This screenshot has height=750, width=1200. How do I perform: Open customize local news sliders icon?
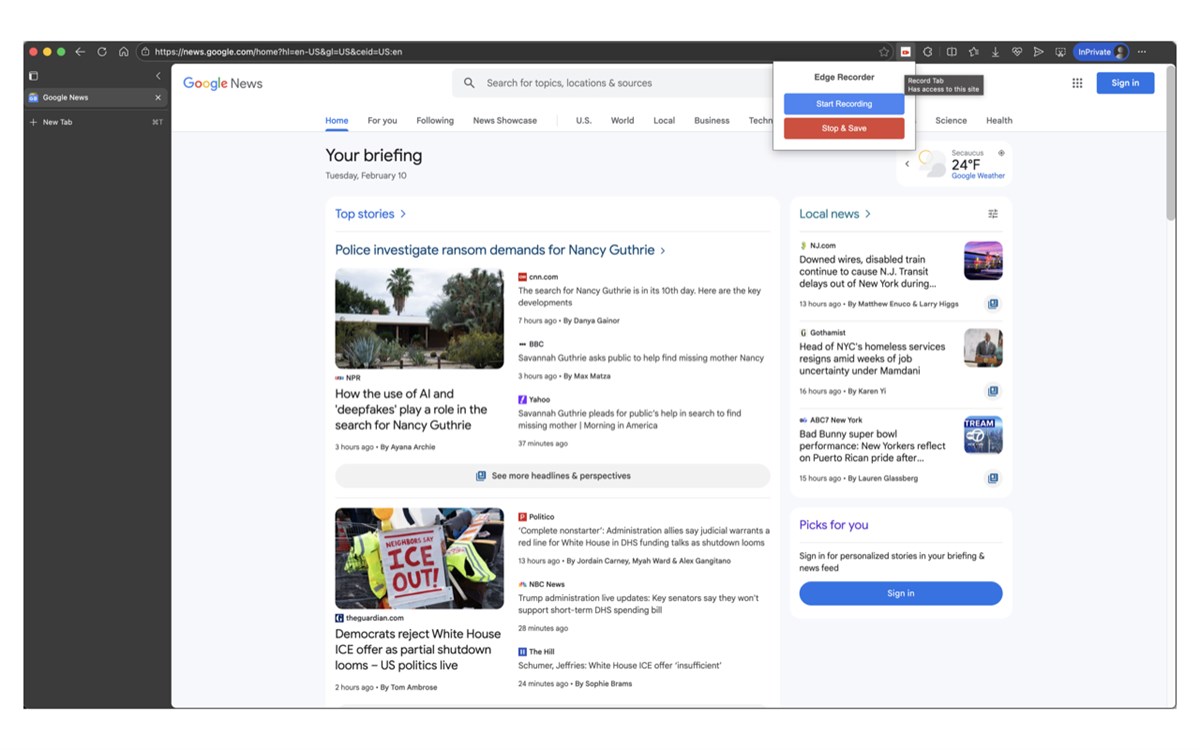[x=993, y=214]
